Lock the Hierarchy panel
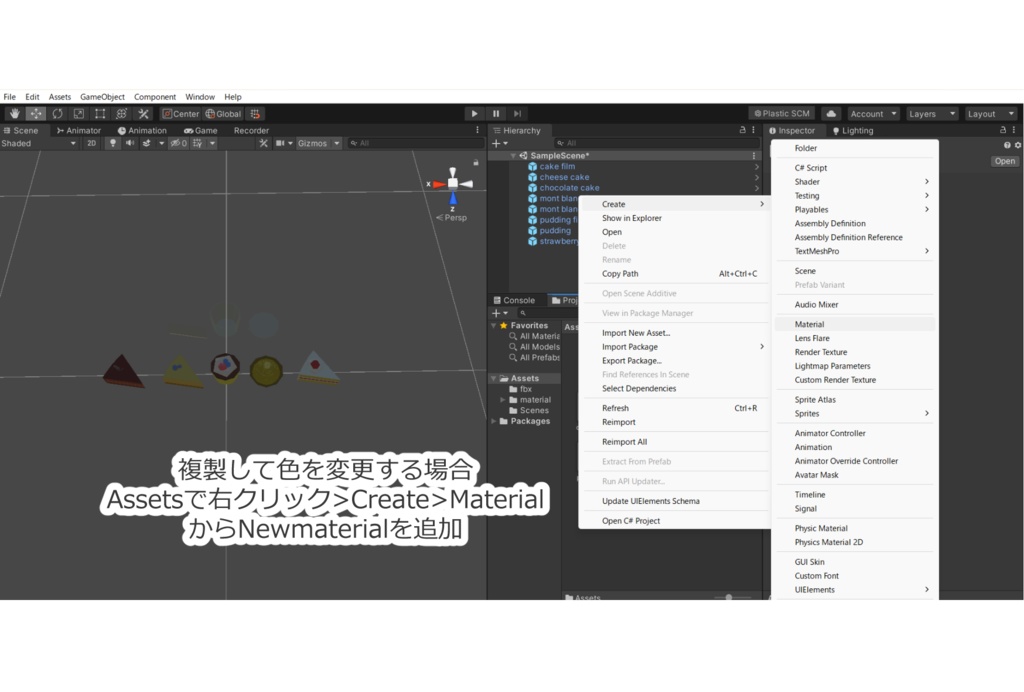 coord(742,130)
